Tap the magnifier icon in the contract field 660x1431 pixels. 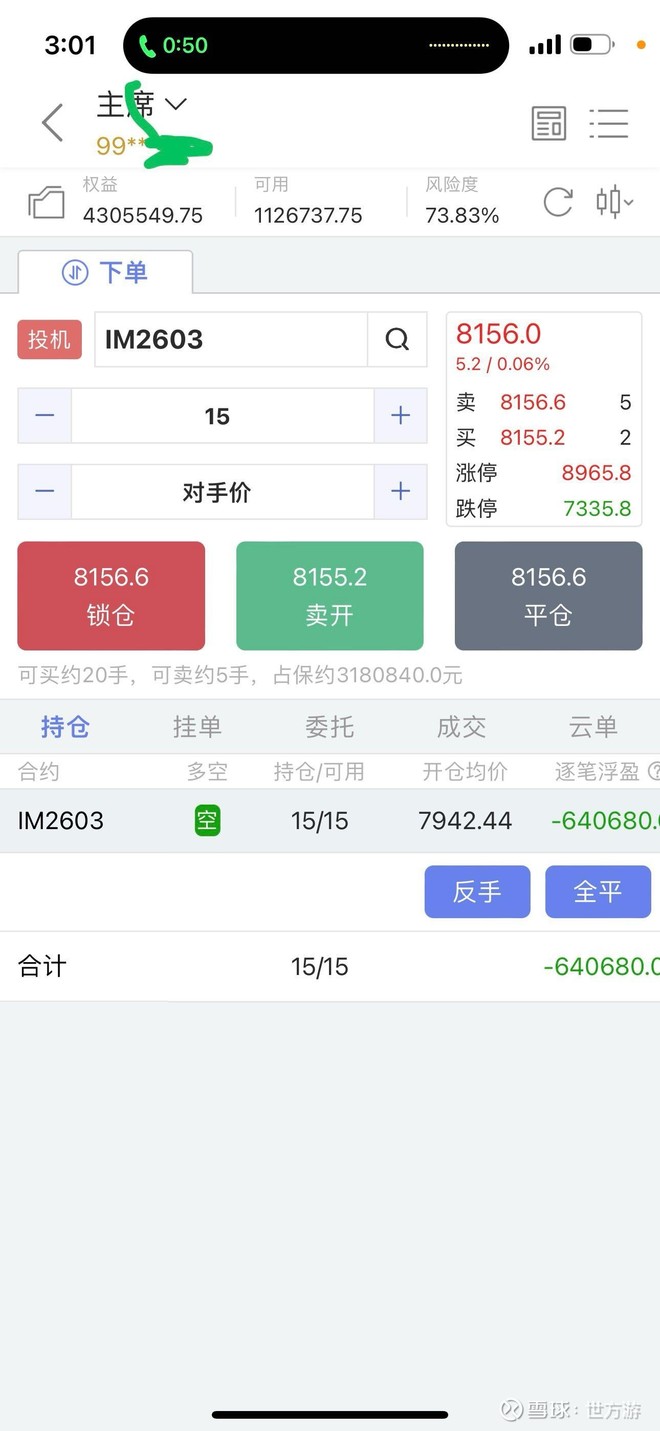point(398,340)
